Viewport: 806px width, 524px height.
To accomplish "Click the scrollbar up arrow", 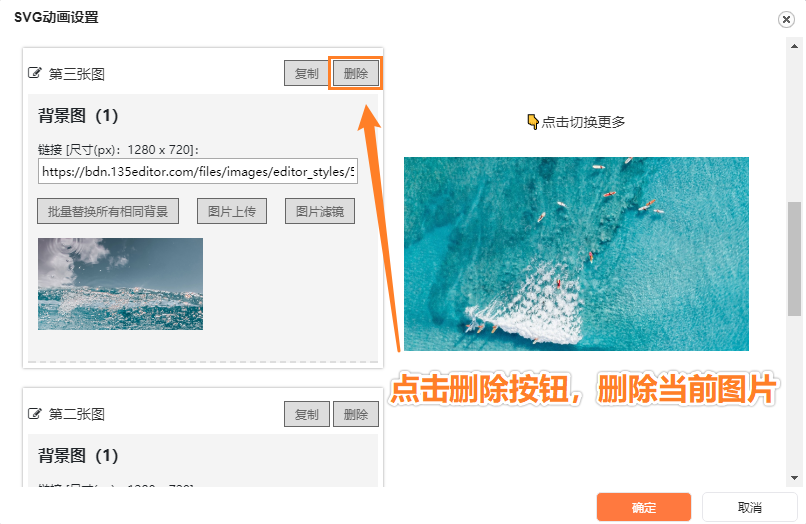I will 794,46.
